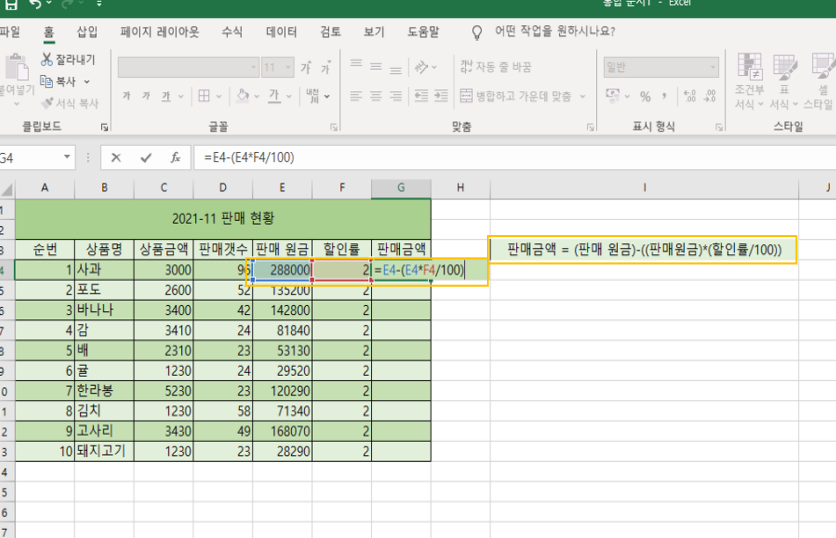836x538 pixels.
Task: Switch to the View (보기) tab
Action: pyautogui.click(x=374, y=32)
